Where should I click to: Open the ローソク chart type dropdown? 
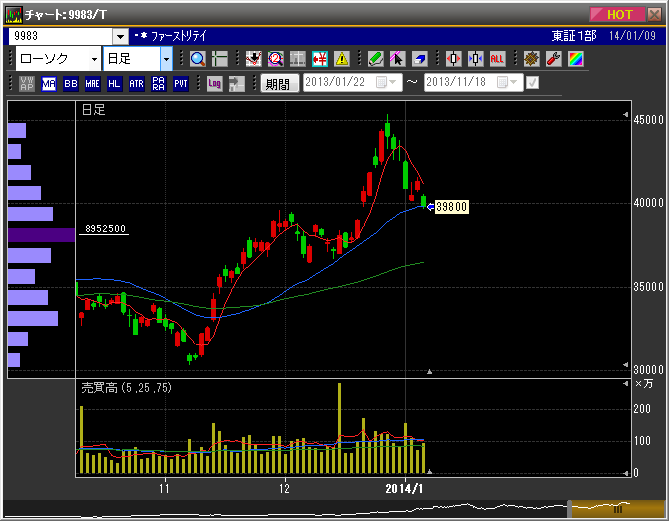click(x=94, y=59)
